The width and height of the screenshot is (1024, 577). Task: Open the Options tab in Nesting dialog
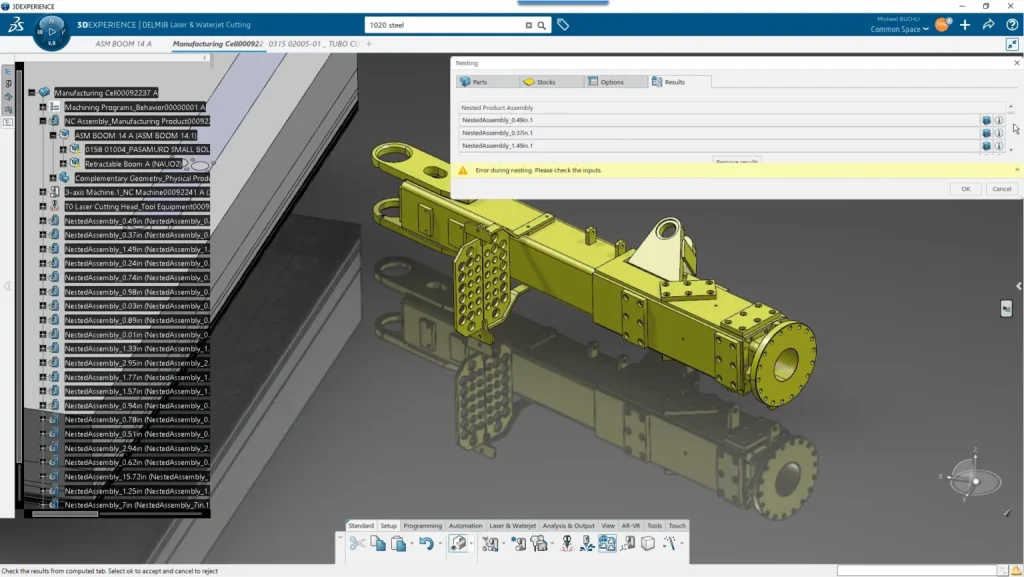(616, 82)
